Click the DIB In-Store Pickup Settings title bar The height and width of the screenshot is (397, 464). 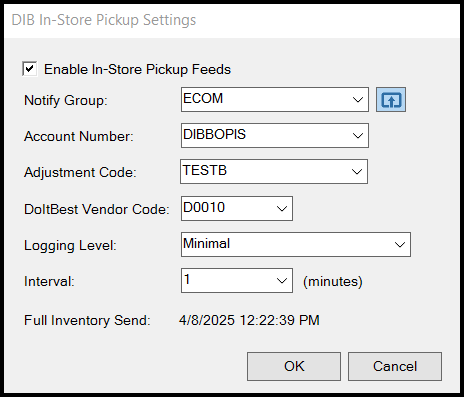[x=232, y=21]
